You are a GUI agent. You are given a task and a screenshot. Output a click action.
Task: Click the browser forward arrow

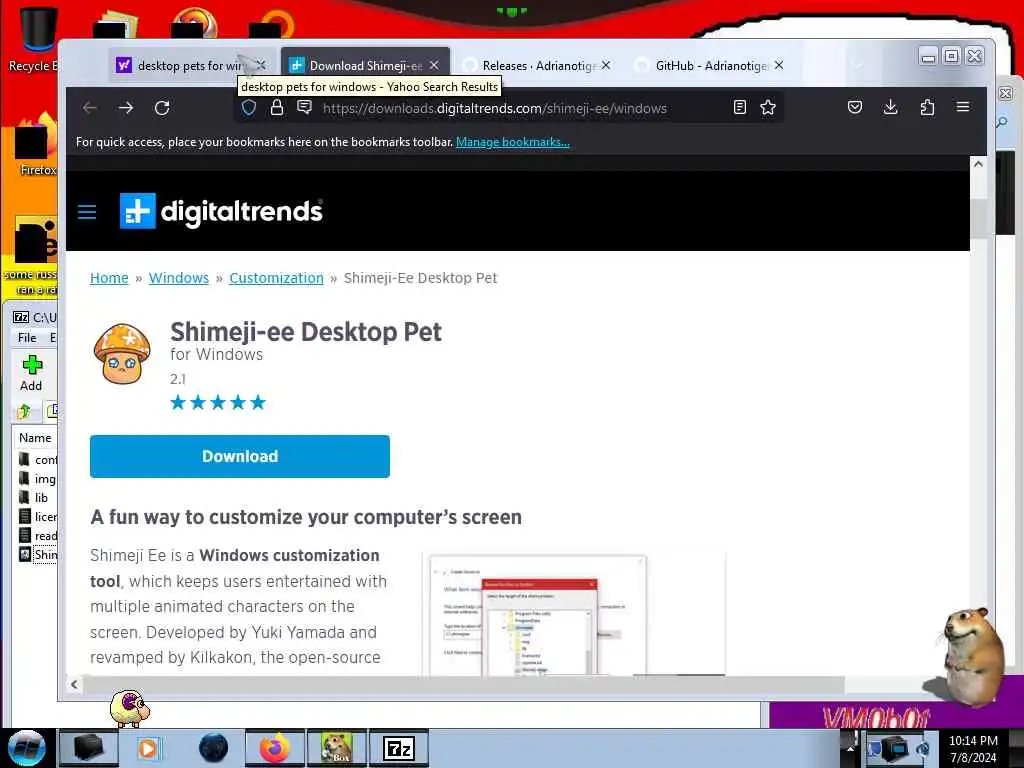126,108
